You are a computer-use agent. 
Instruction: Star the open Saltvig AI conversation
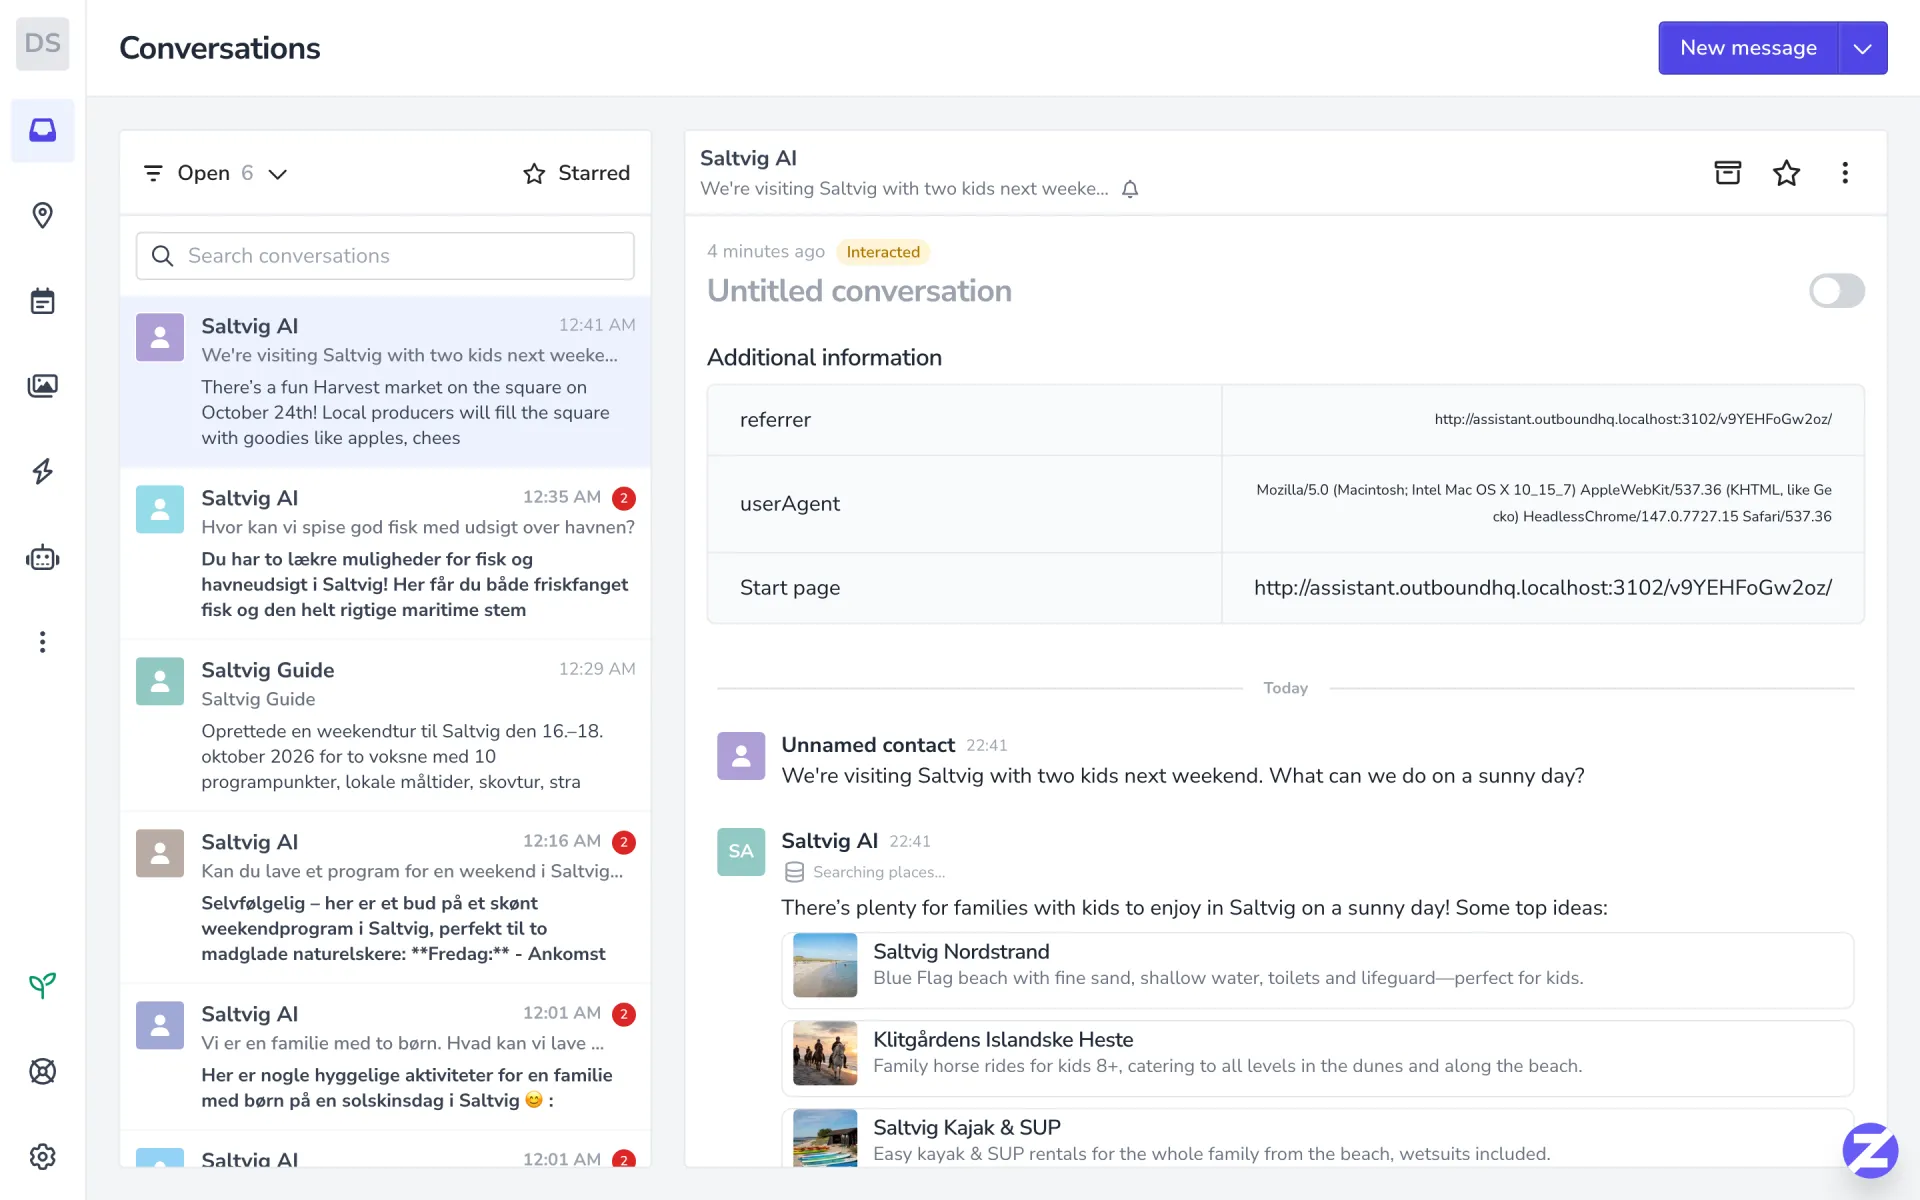(1787, 173)
